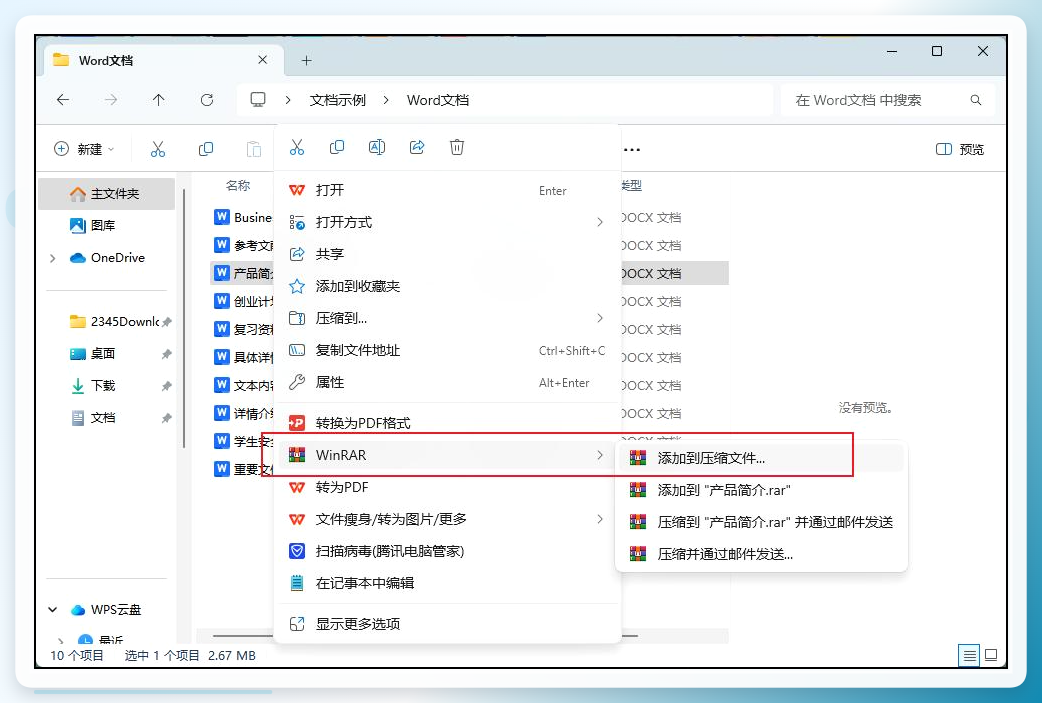
Task: Refresh the current folder
Action: tap(207, 100)
